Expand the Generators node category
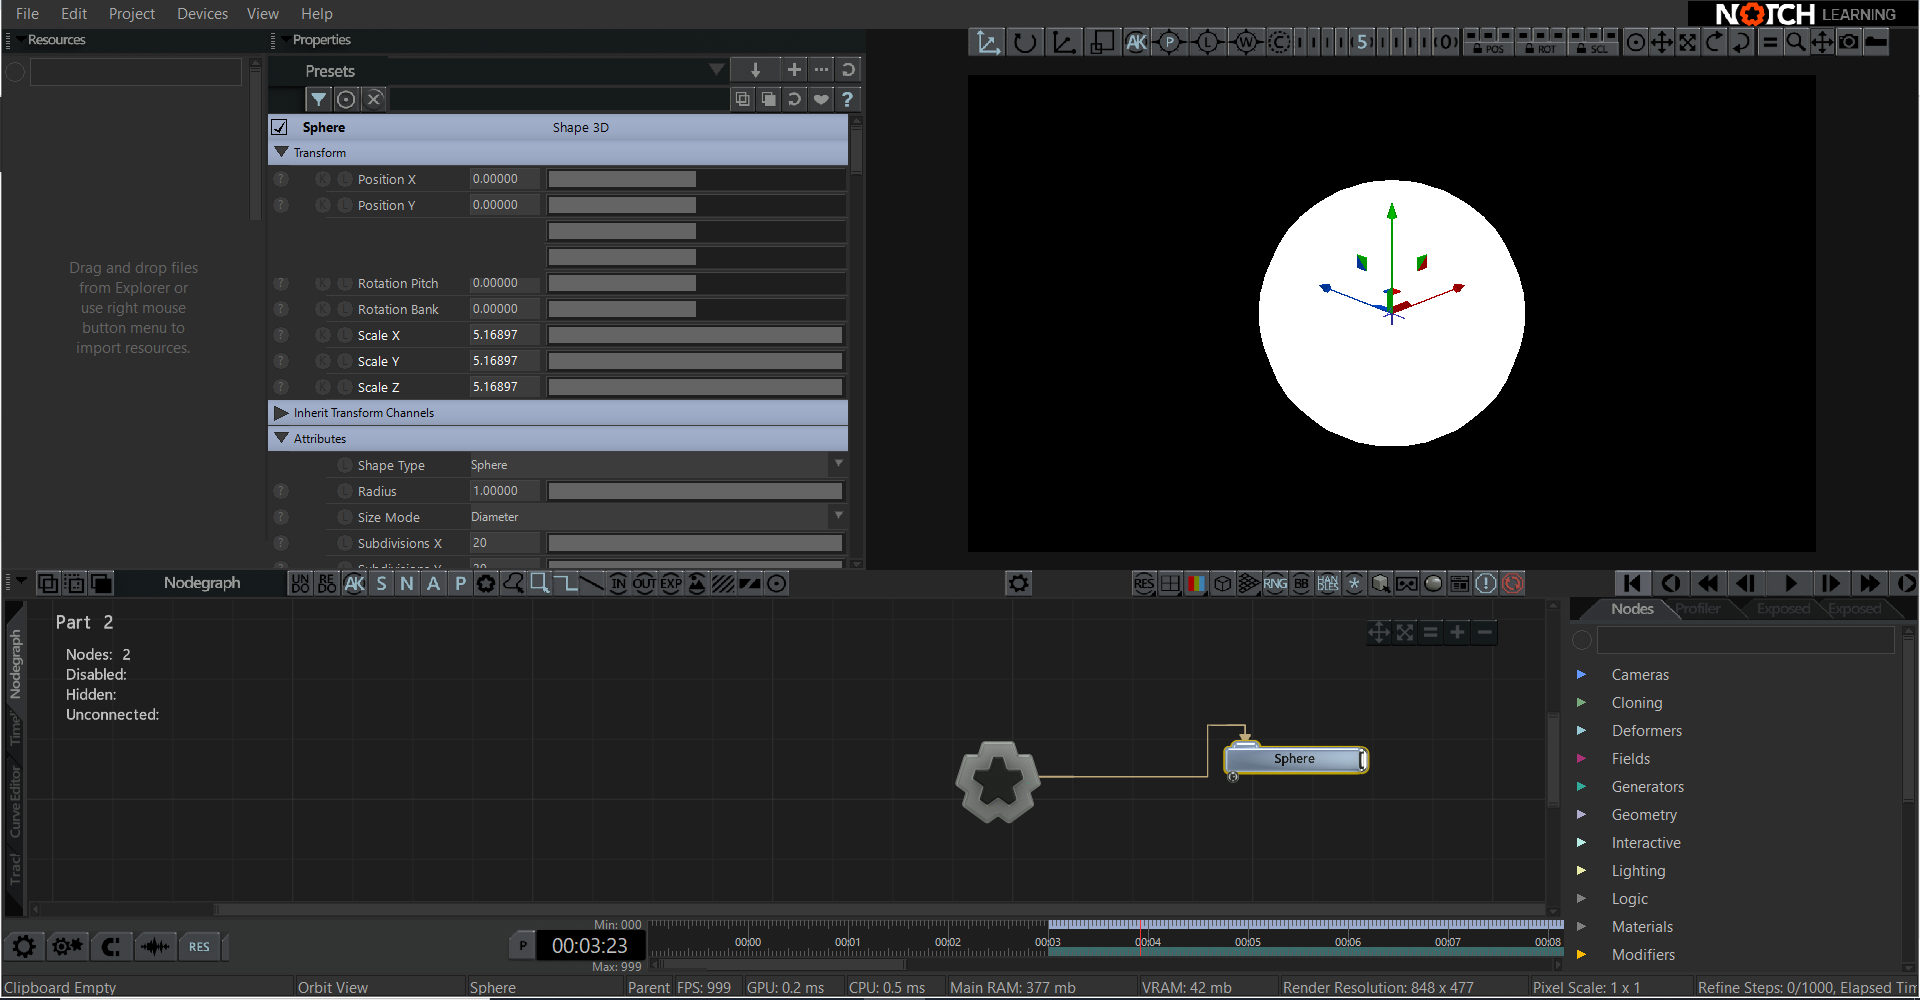Viewport: 1920px width, 1000px height. pyautogui.click(x=1581, y=786)
